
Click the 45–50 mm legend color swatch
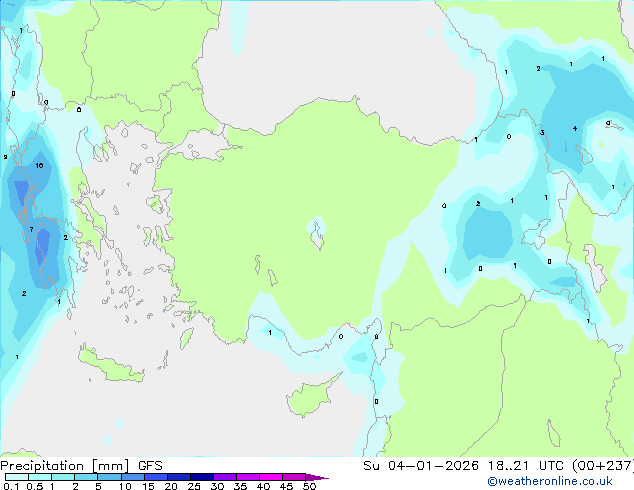point(294,477)
